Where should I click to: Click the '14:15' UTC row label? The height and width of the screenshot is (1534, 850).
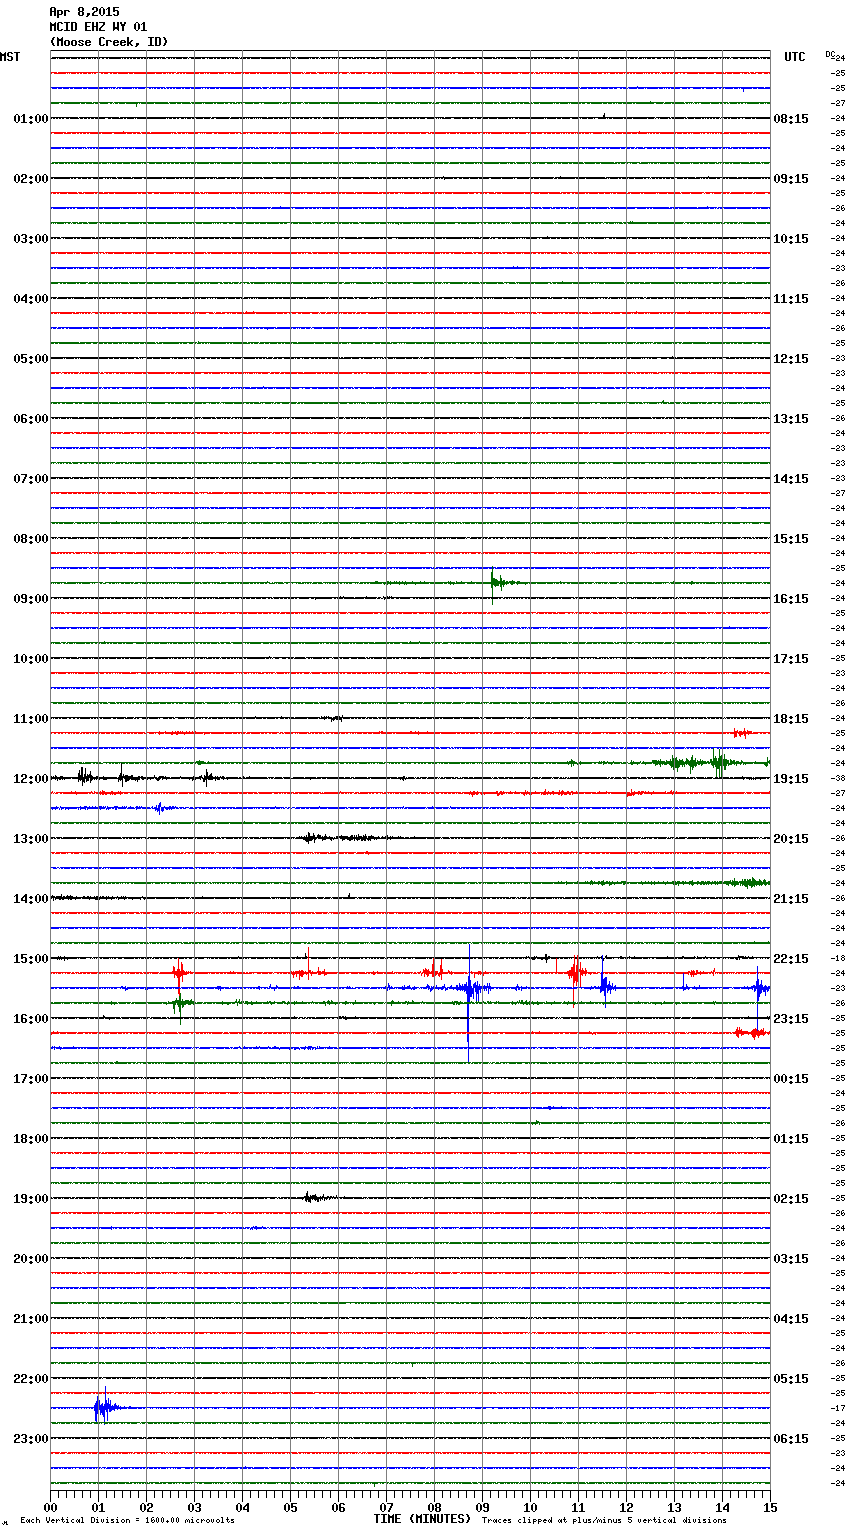(791, 479)
